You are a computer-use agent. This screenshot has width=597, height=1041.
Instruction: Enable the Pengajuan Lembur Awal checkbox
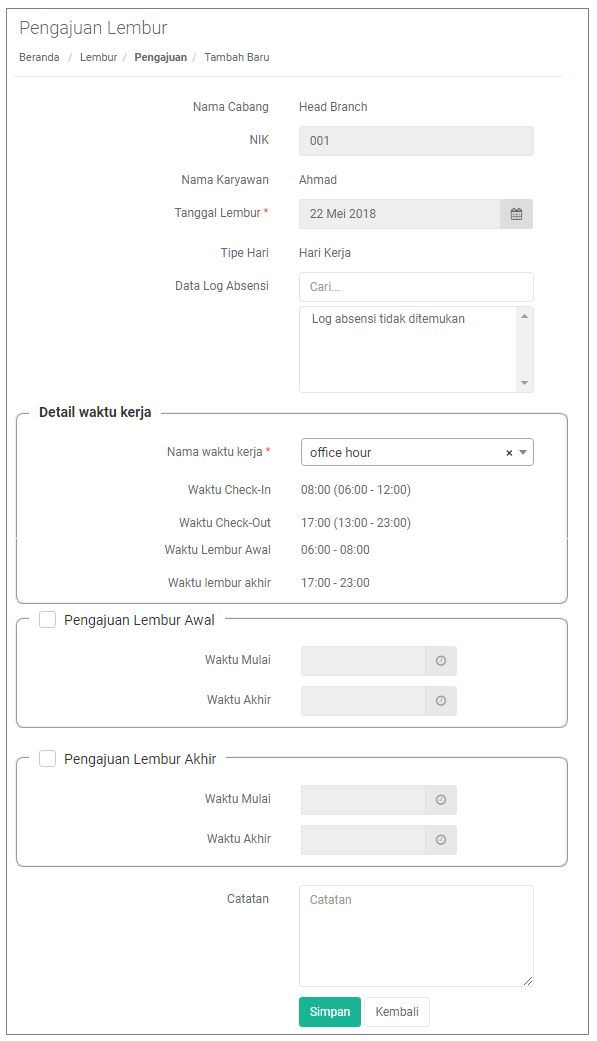click(x=47, y=619)
